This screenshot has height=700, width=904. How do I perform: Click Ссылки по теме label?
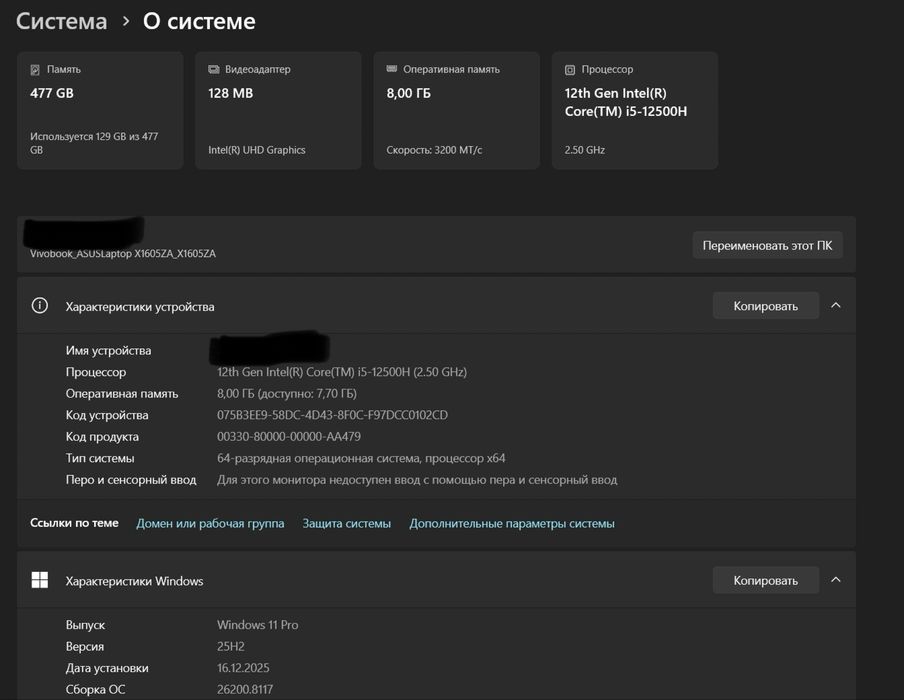(74, 523)
